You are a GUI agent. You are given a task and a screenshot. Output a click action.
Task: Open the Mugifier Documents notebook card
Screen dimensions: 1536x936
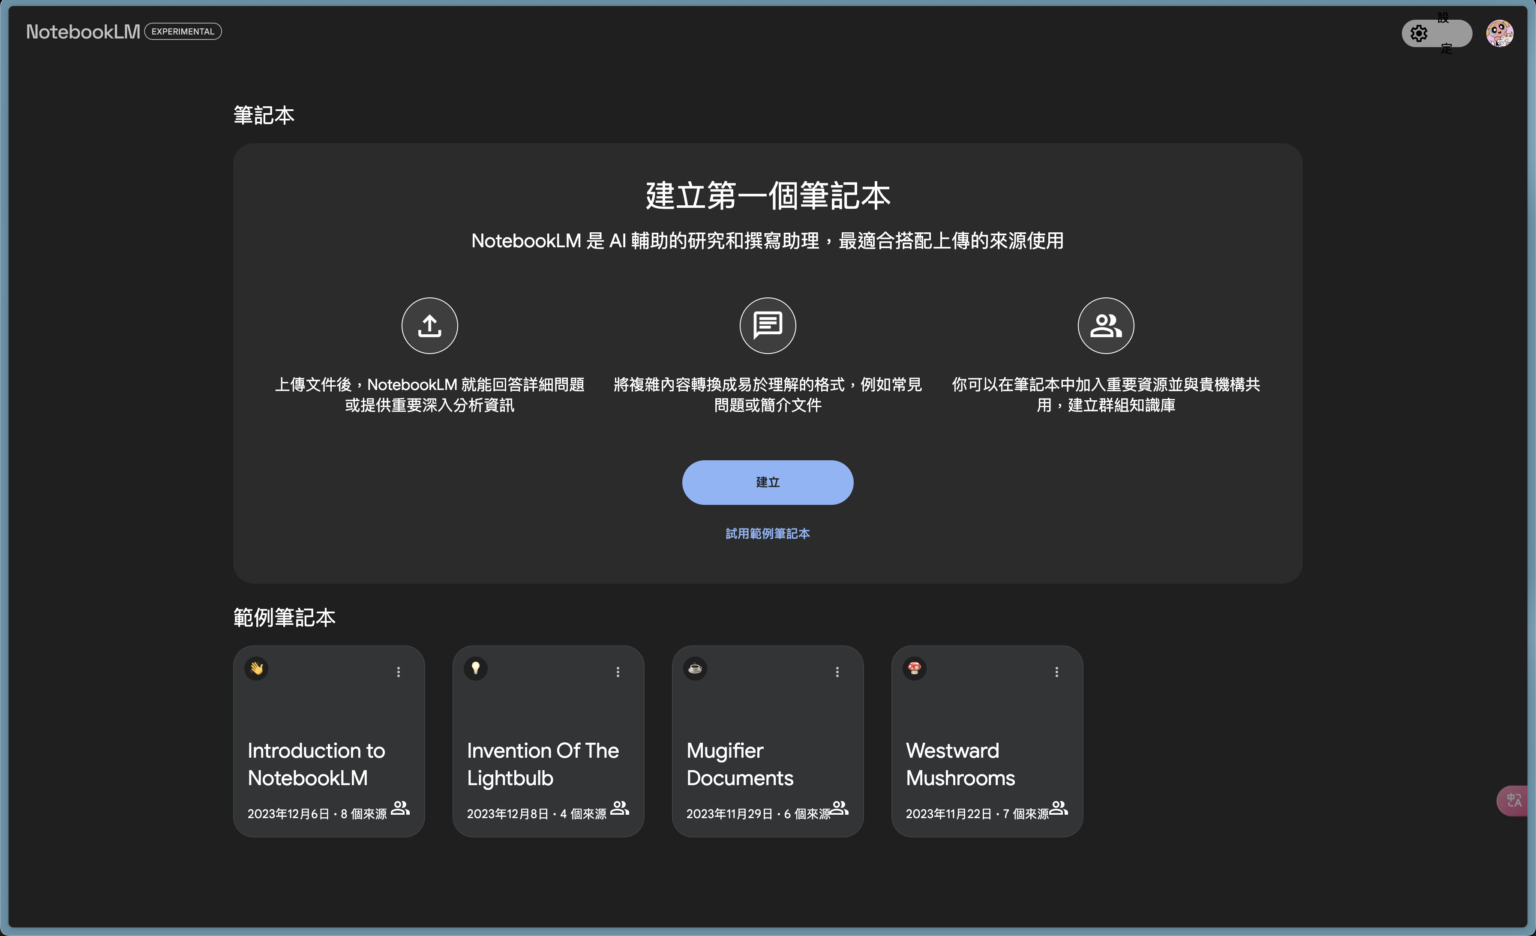click(755, 740)
